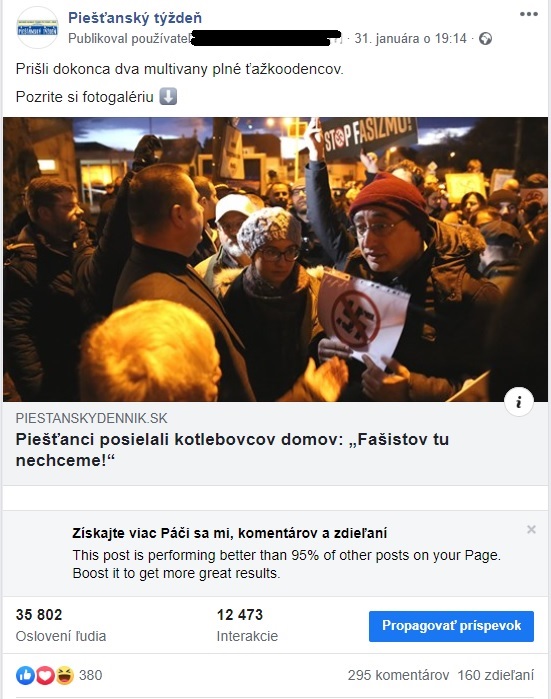The width and height of the screenshot is (551, 699).
Task: Click the Propagovať príspevok button
Action: coord(451,626)
